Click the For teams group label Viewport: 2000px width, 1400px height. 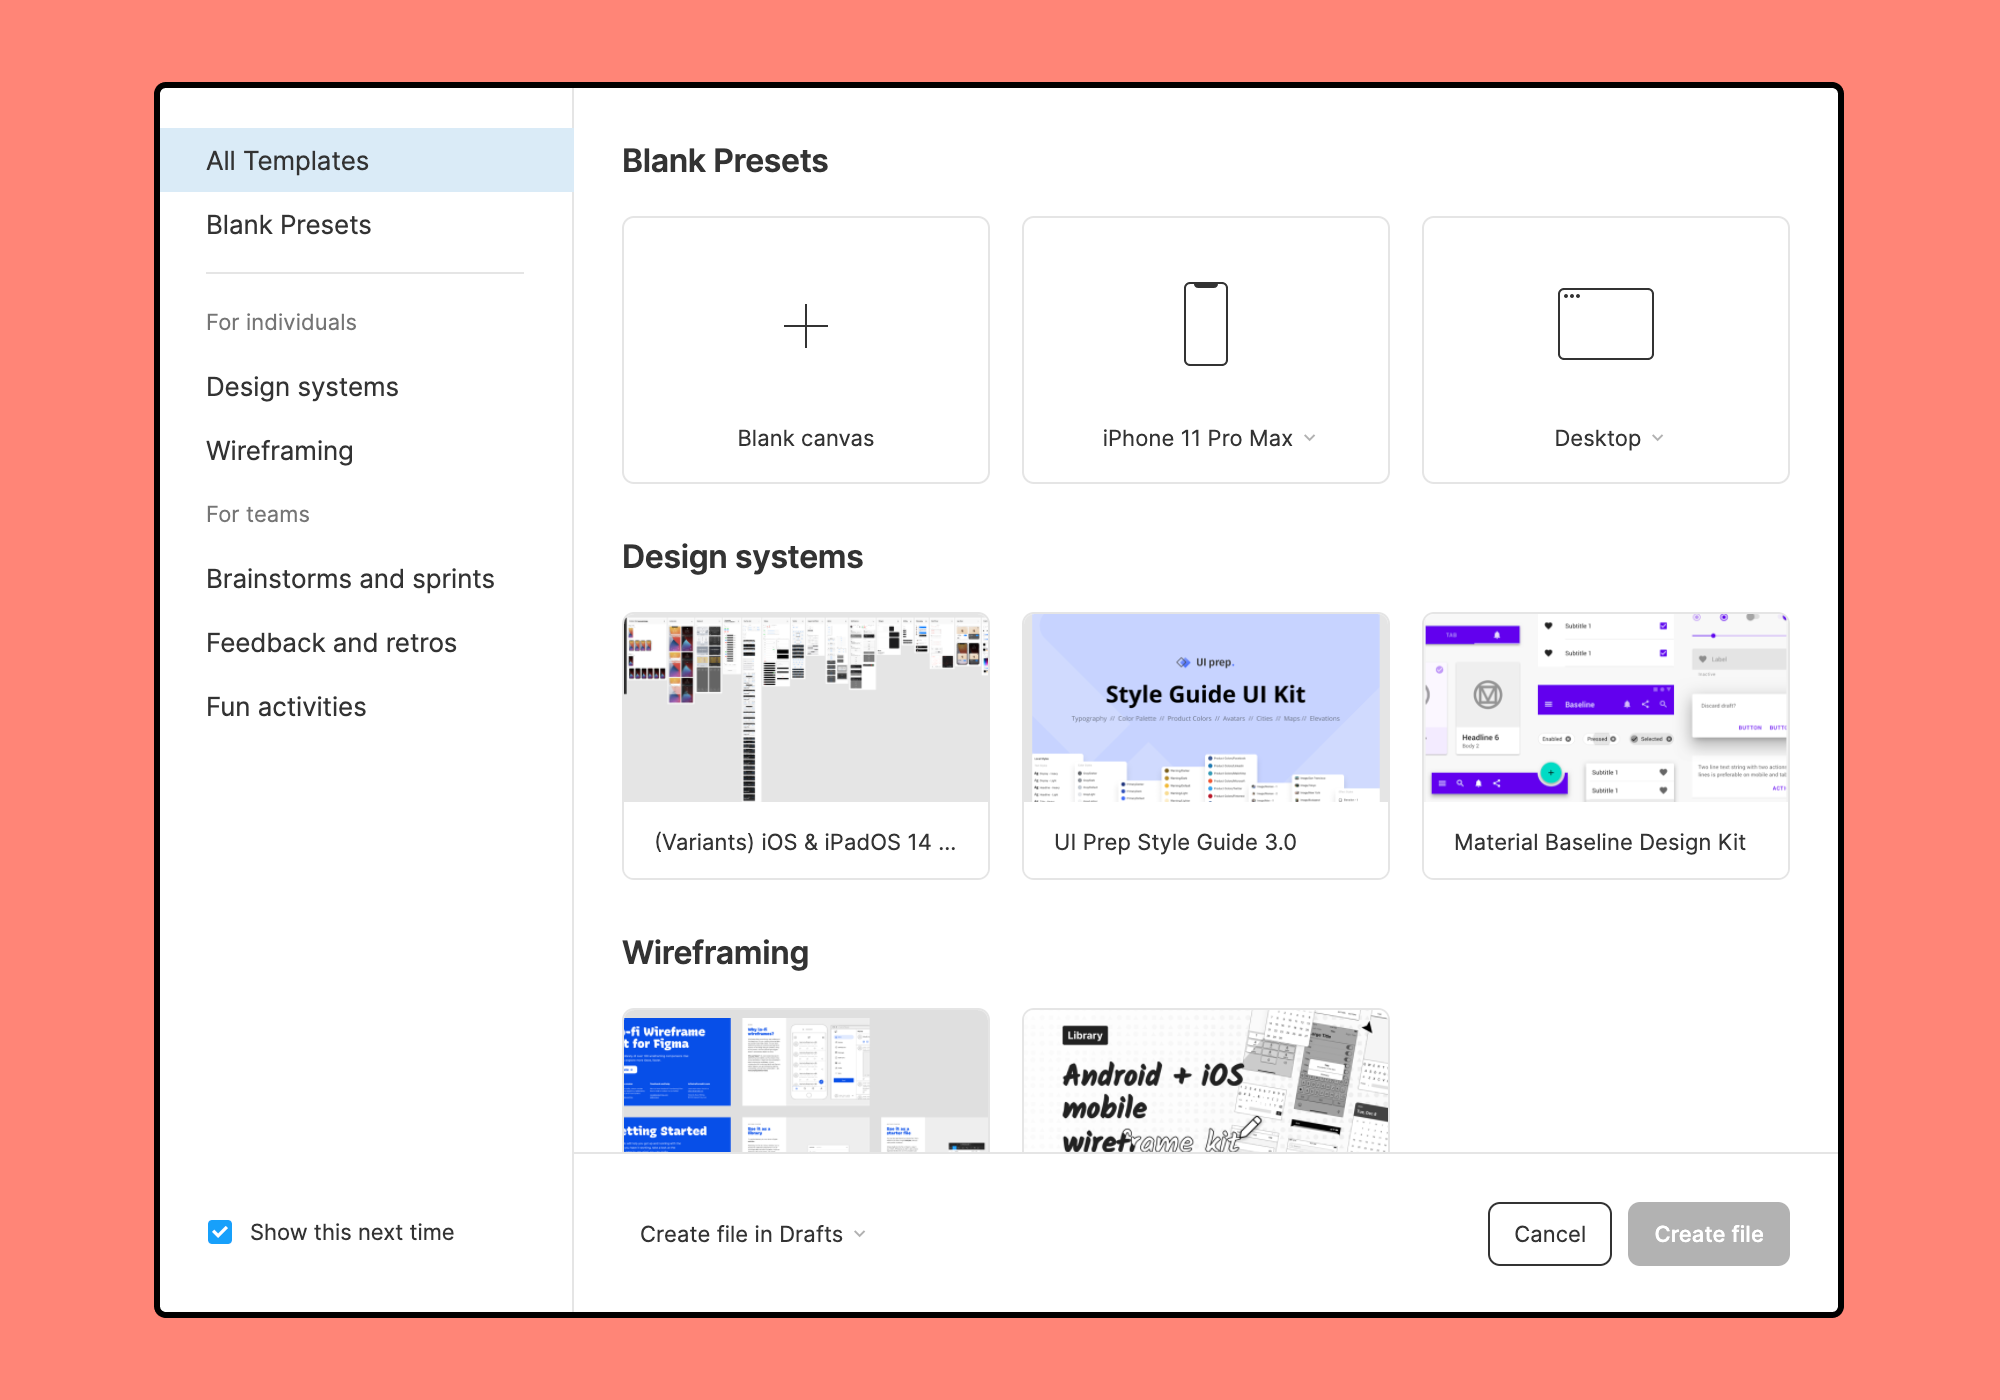[x=258, y=514]
